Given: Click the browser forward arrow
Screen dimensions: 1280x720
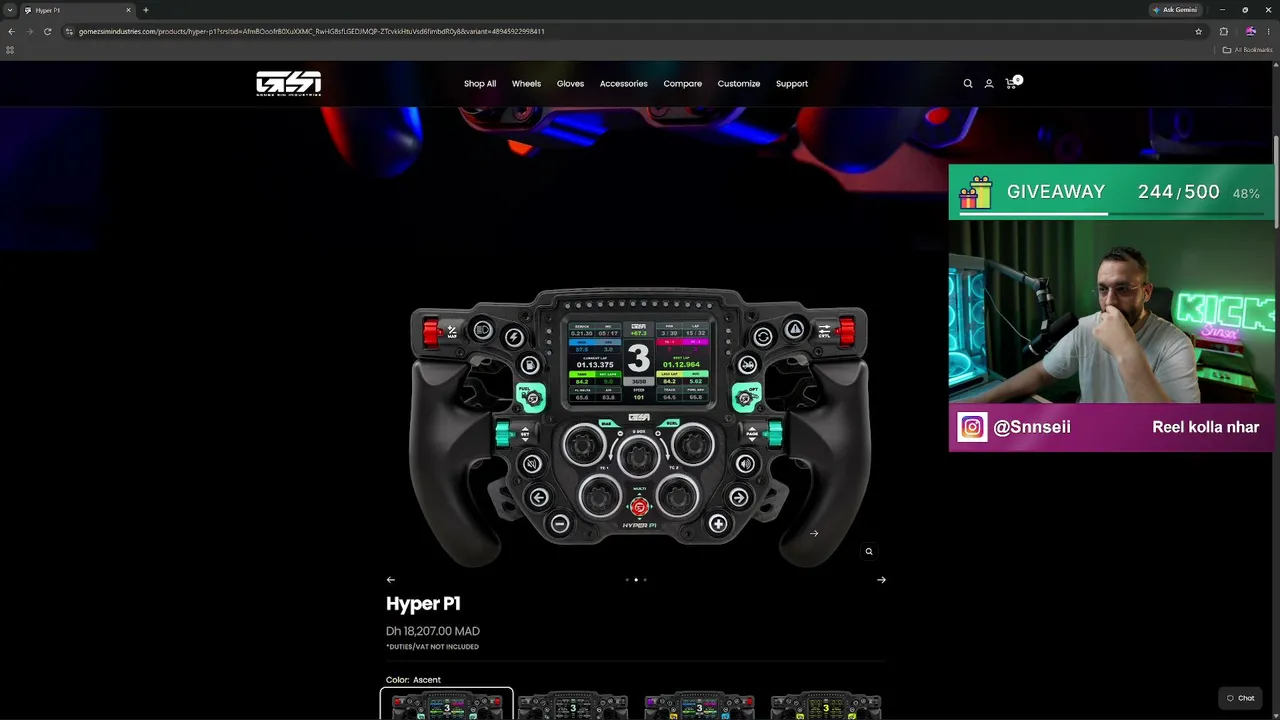Looking at the screenshot, I should pyautogui.click(x=29, y=31).
